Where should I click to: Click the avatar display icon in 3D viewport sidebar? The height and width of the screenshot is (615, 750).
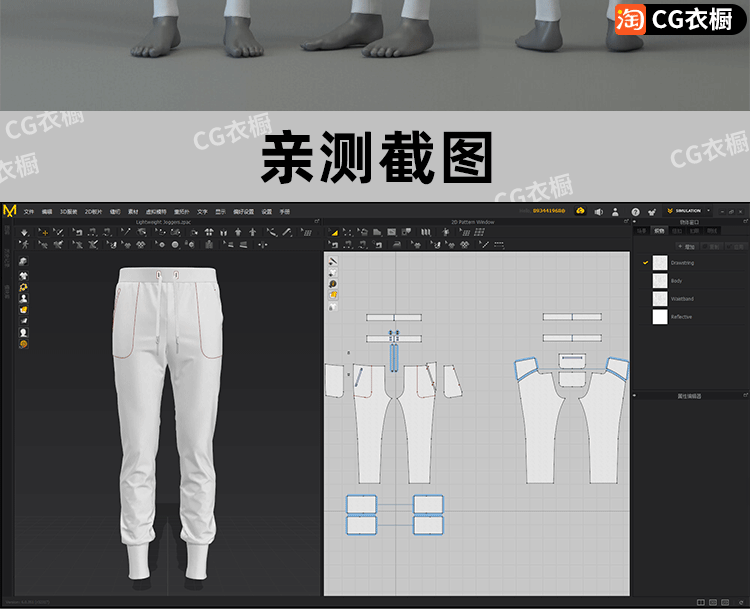coord(23,298)
